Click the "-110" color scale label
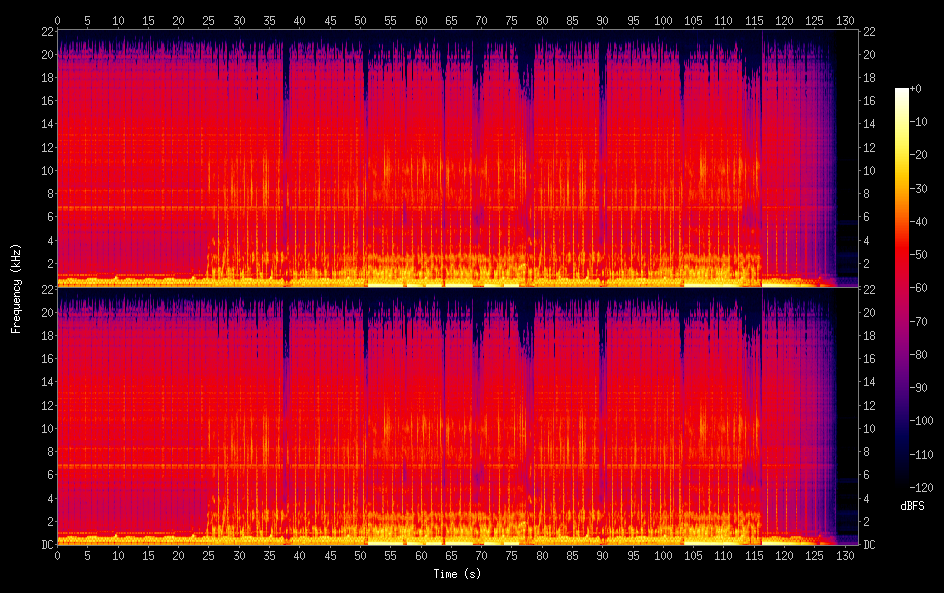This screenshot has width=944, height=593. point(921,455)
